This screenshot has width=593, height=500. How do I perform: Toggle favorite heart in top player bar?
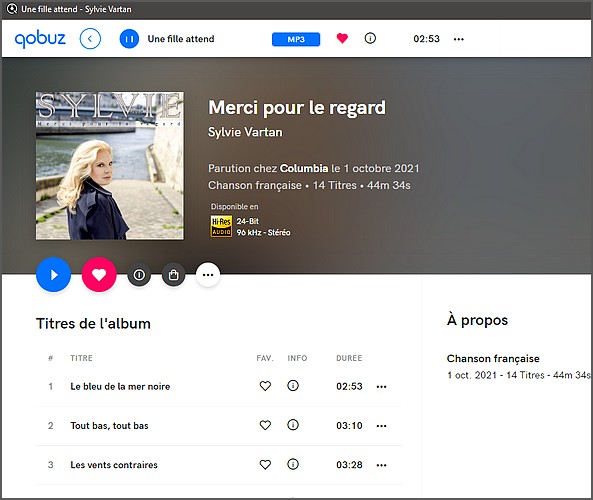(342, 38)
